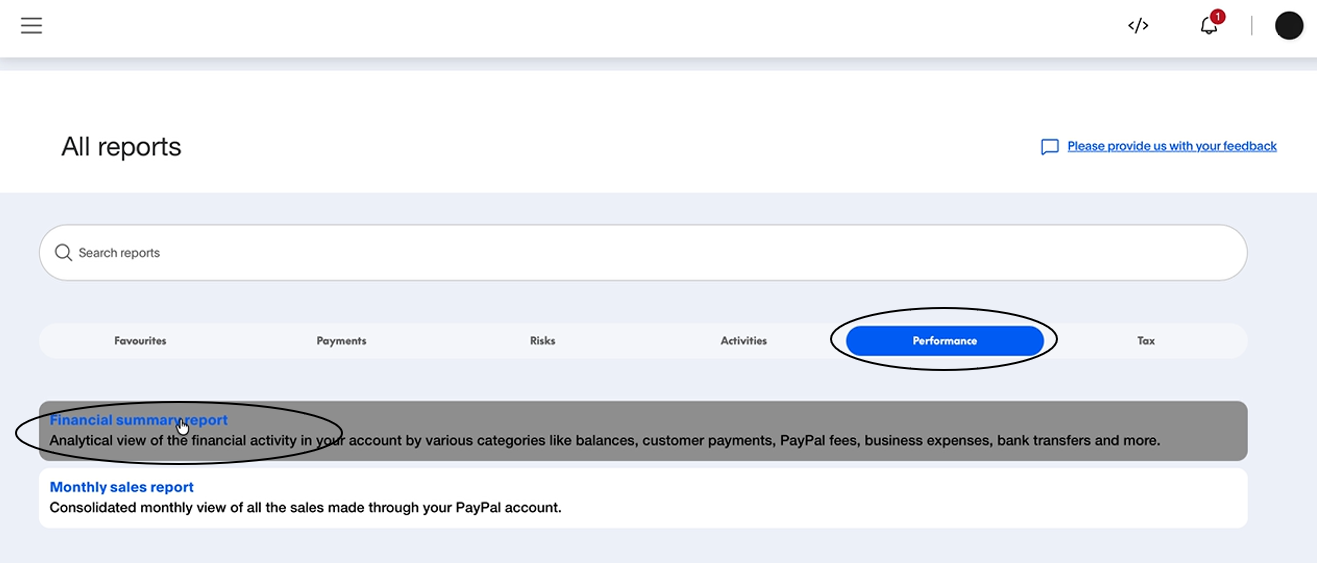Click the magnifier icon in search box
Screen dimensions: 1317x564
pos(63,253)
